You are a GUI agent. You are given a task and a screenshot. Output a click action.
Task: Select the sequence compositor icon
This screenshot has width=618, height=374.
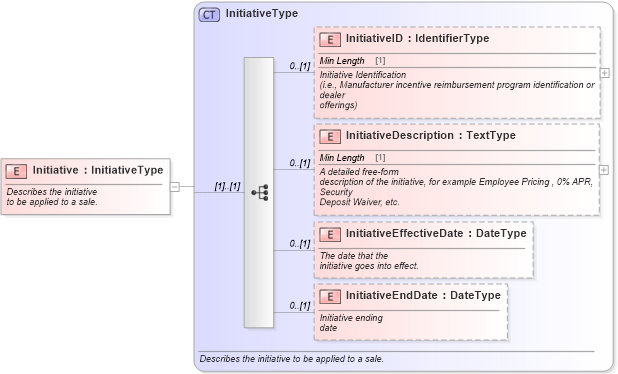tap(260, 193)
